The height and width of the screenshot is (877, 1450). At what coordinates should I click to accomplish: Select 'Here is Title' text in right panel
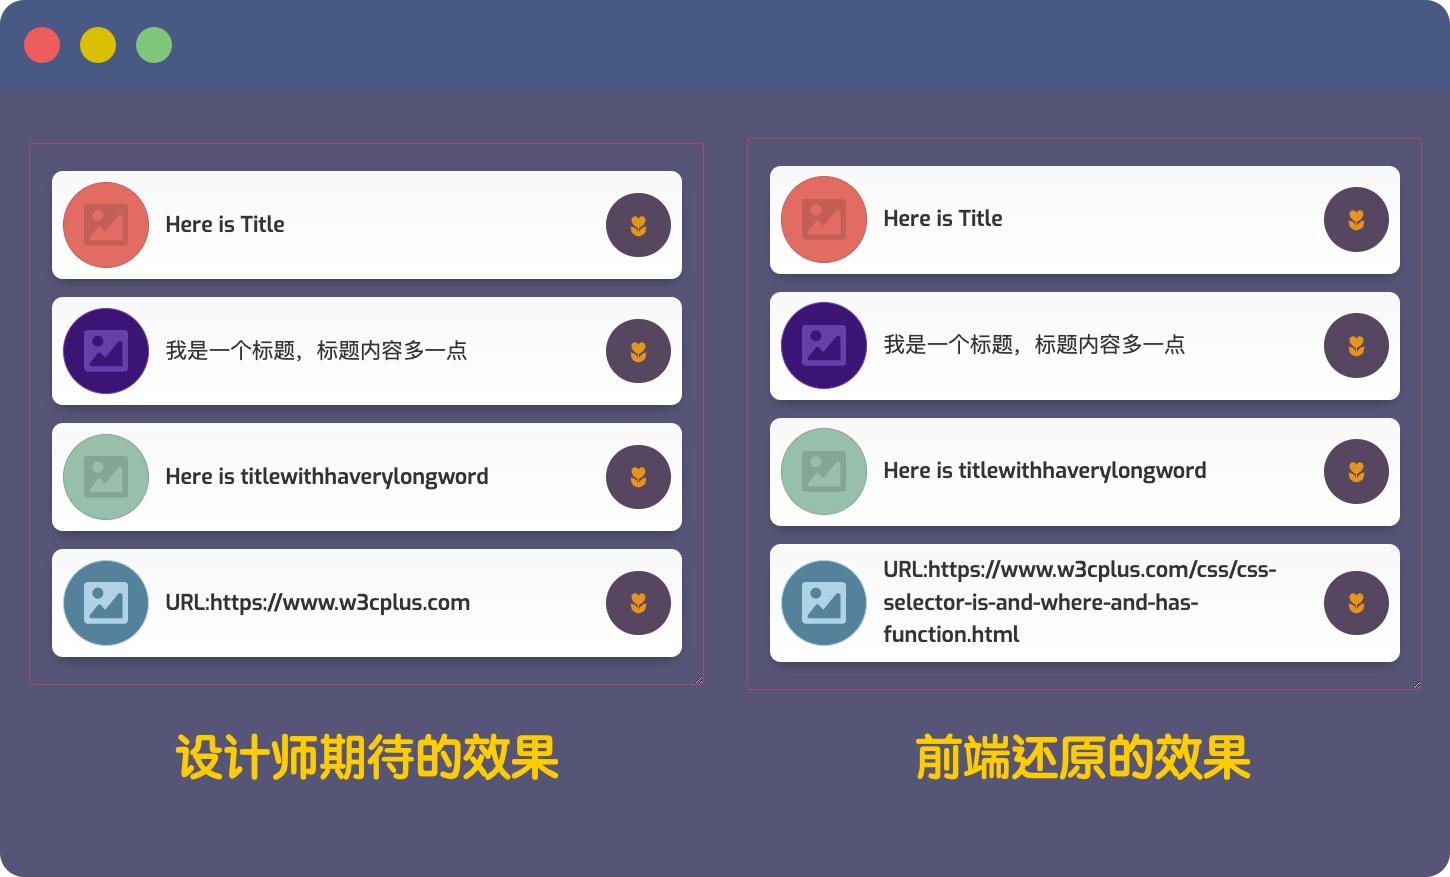[x=942, y=219]
